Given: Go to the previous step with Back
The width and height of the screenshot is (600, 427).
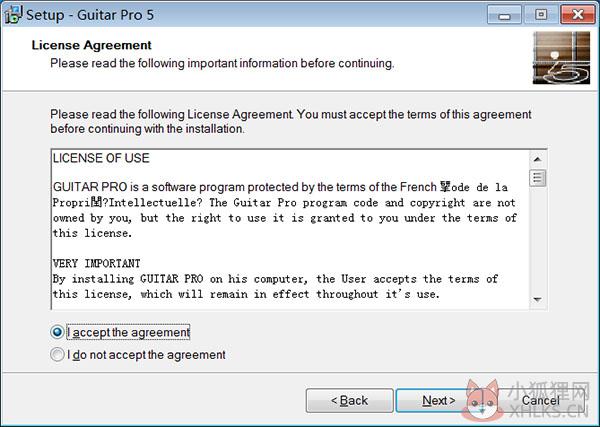Looking at the screenshot, I should tap(349, 401).
